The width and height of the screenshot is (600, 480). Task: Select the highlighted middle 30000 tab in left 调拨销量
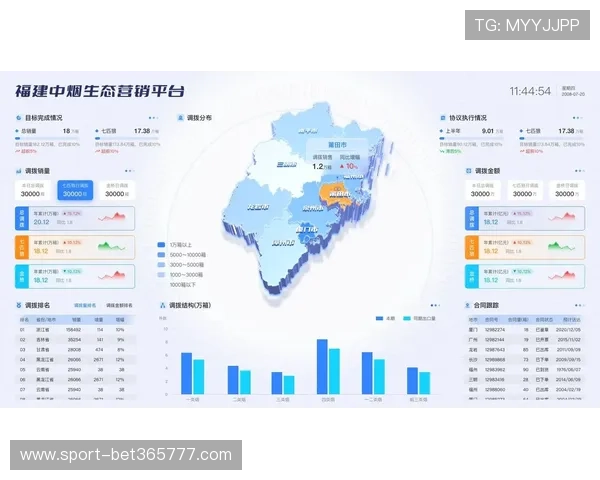click(75, 189)
